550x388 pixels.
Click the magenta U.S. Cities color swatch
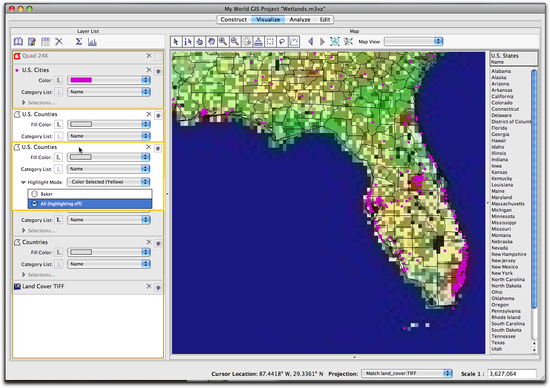(81, 80)
